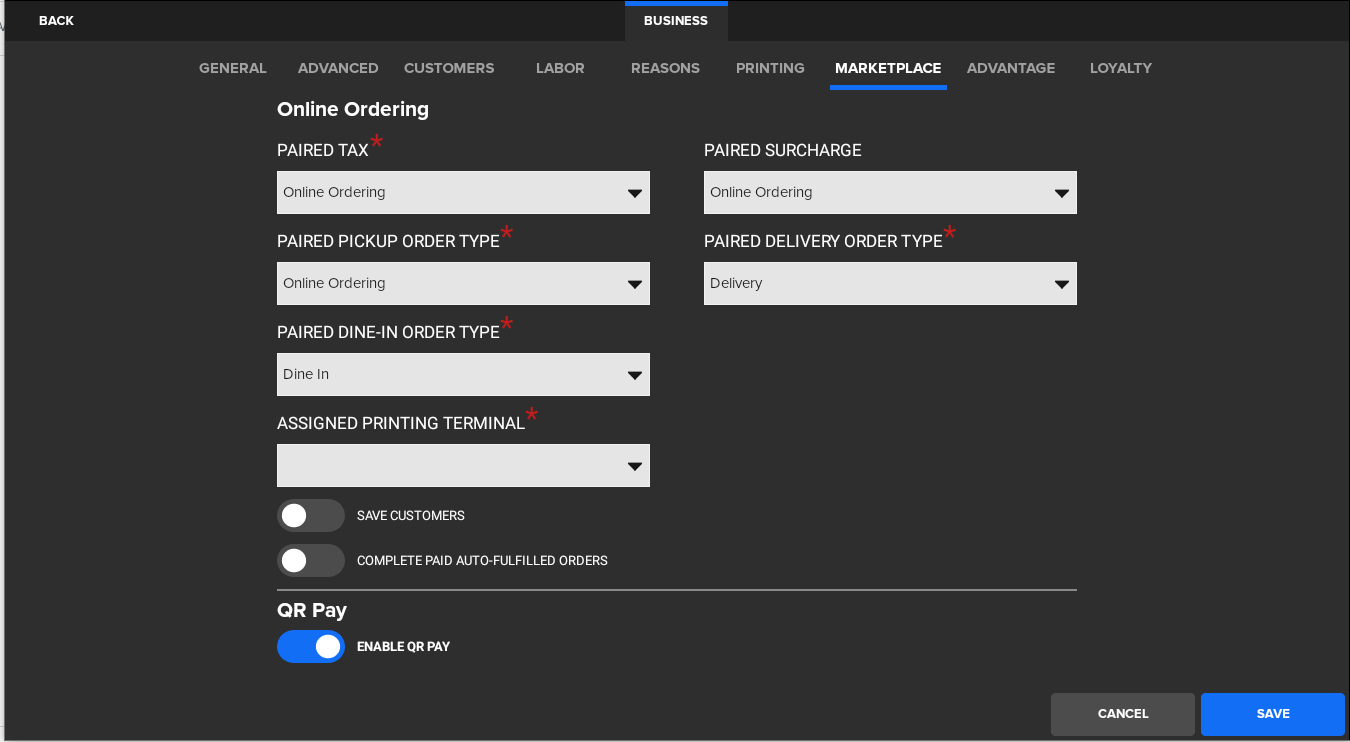
Task: Disable the Enable QR Pay switch
Action: (x=311, y=647)
